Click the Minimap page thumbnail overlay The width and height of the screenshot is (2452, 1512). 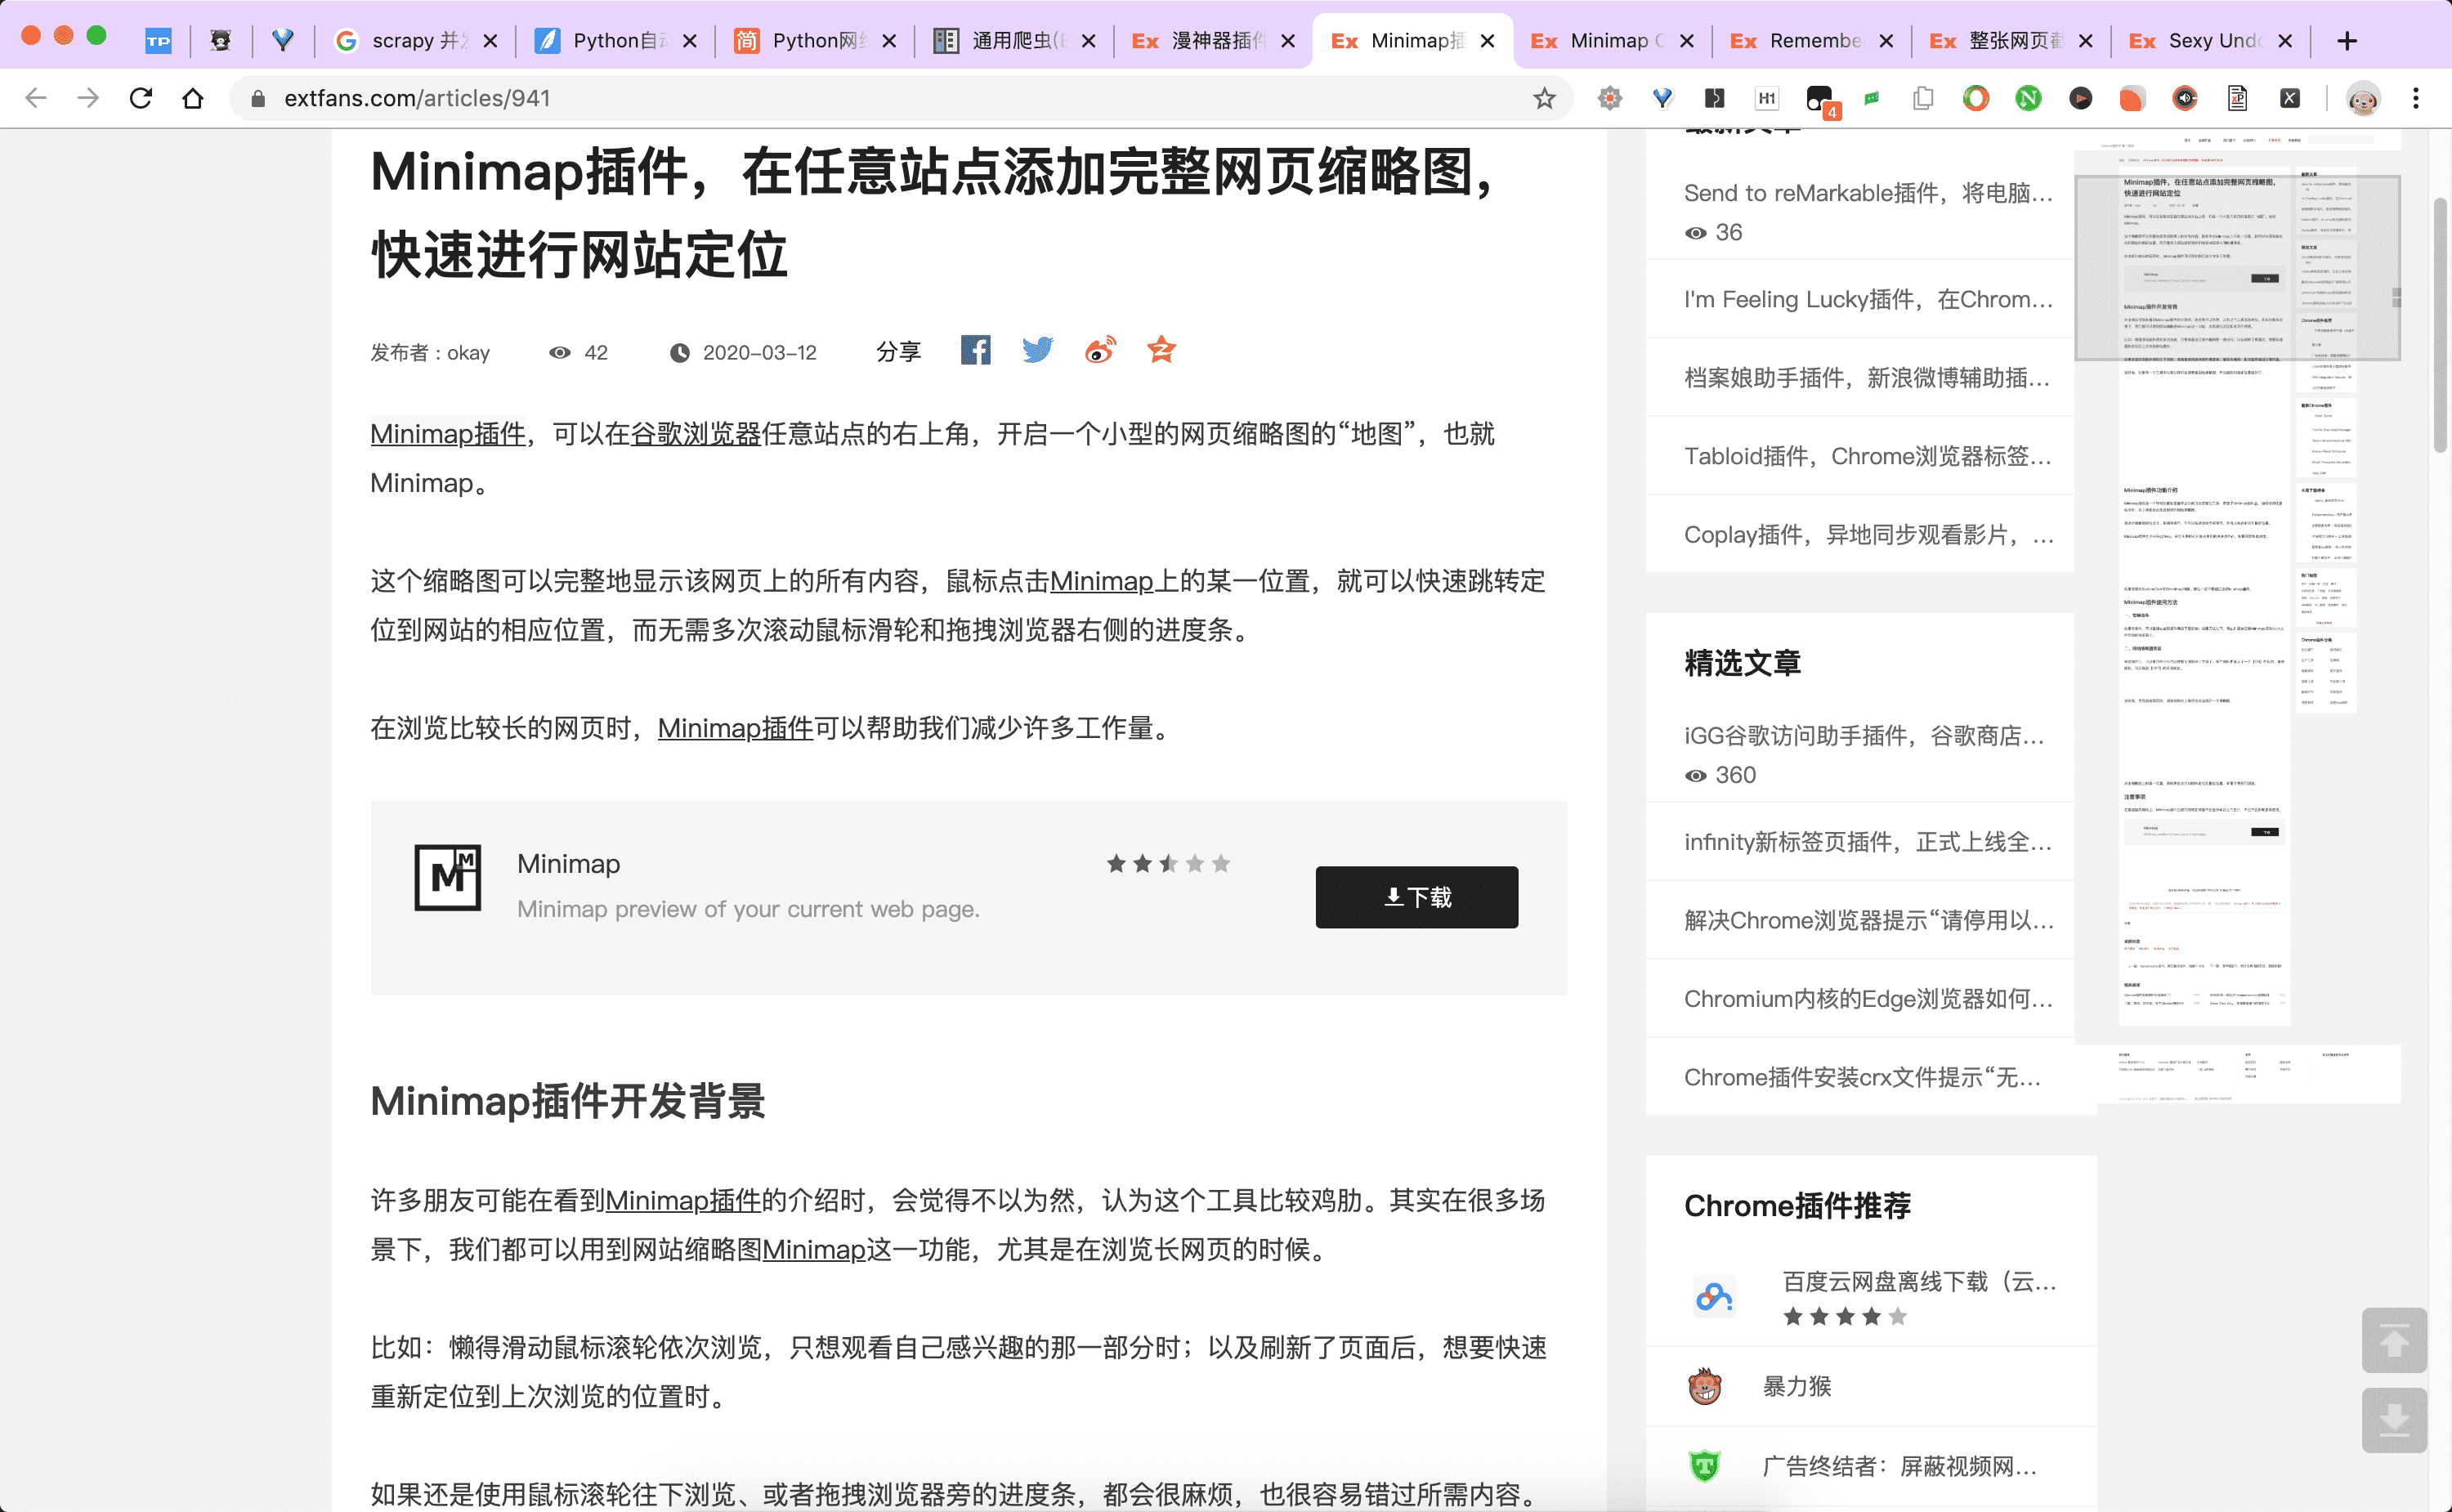coord(2237,268)
